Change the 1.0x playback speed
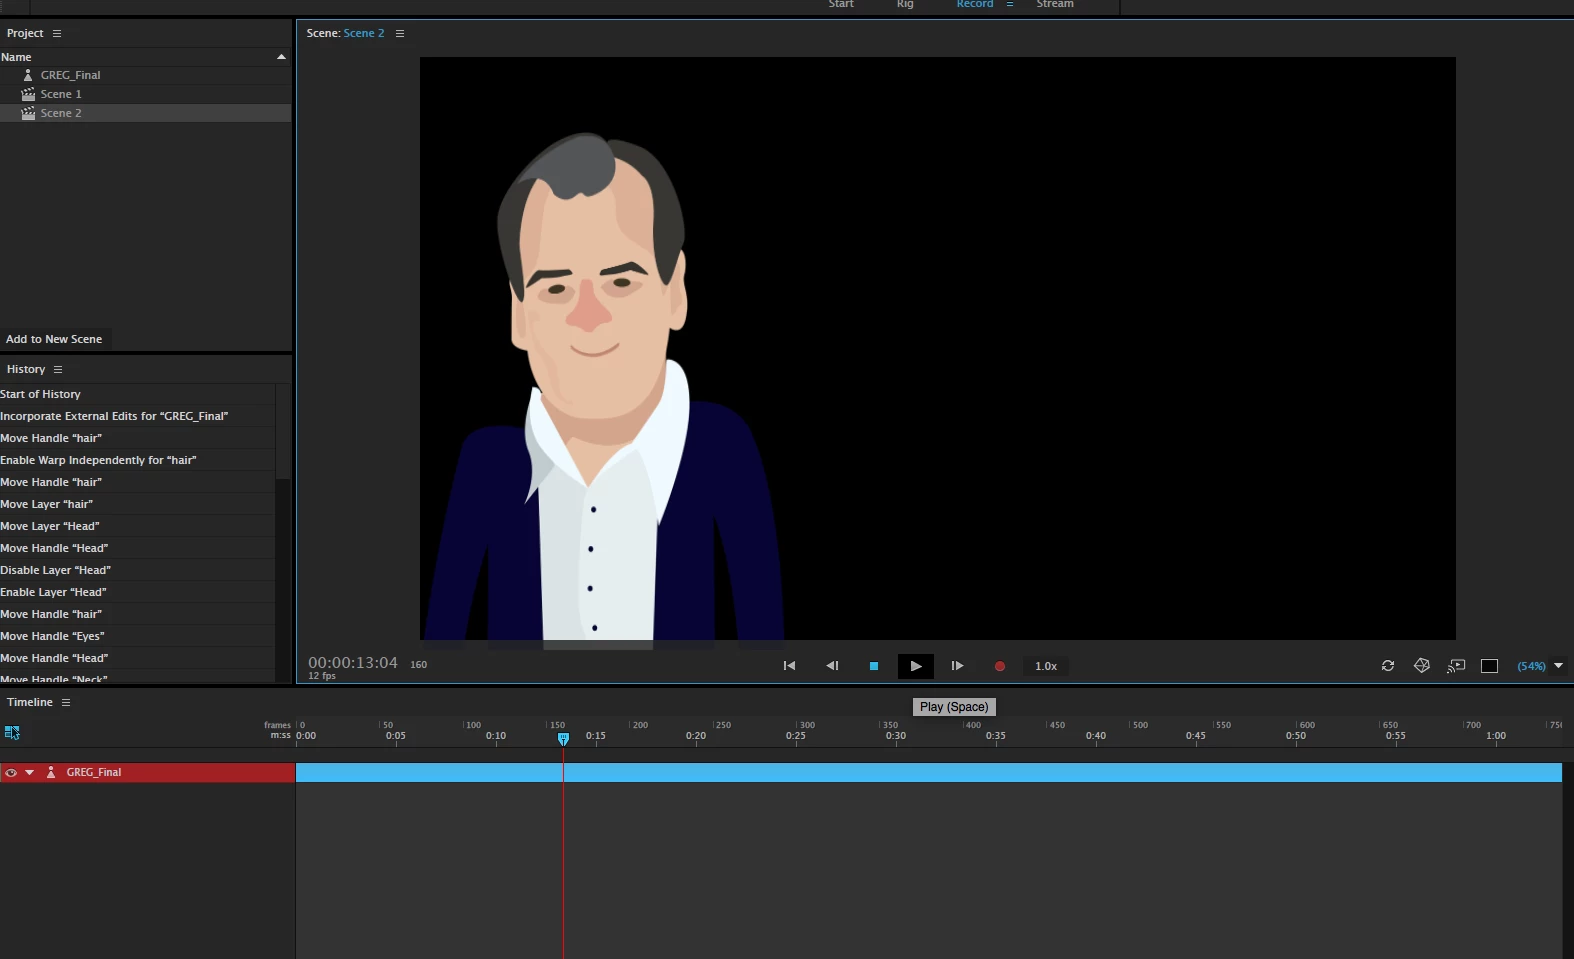This screenshot has height=959, width=1574. point(1046,666)
